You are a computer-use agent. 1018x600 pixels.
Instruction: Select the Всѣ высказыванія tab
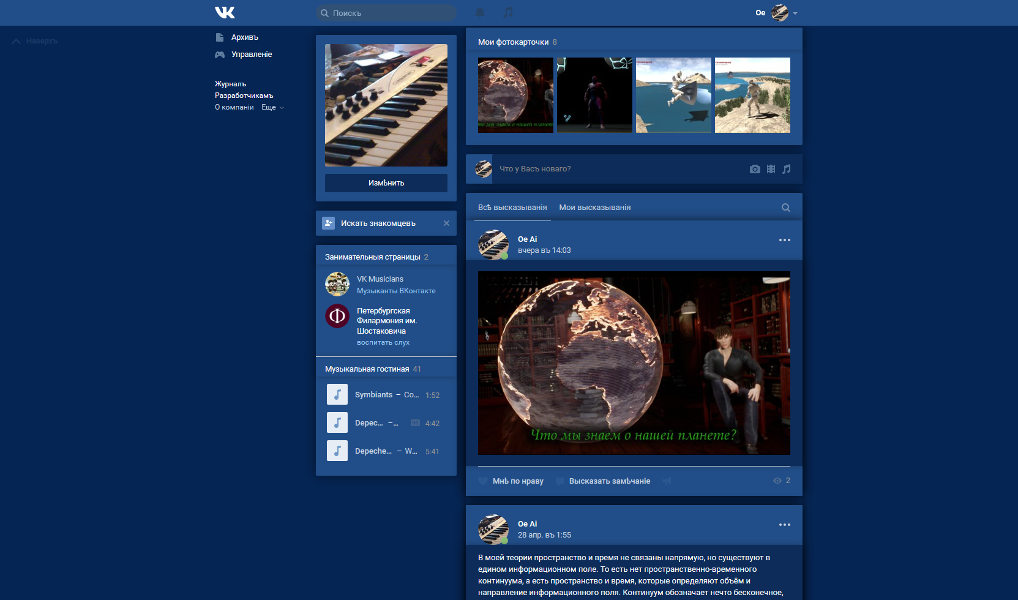click(x=512, y=207)
